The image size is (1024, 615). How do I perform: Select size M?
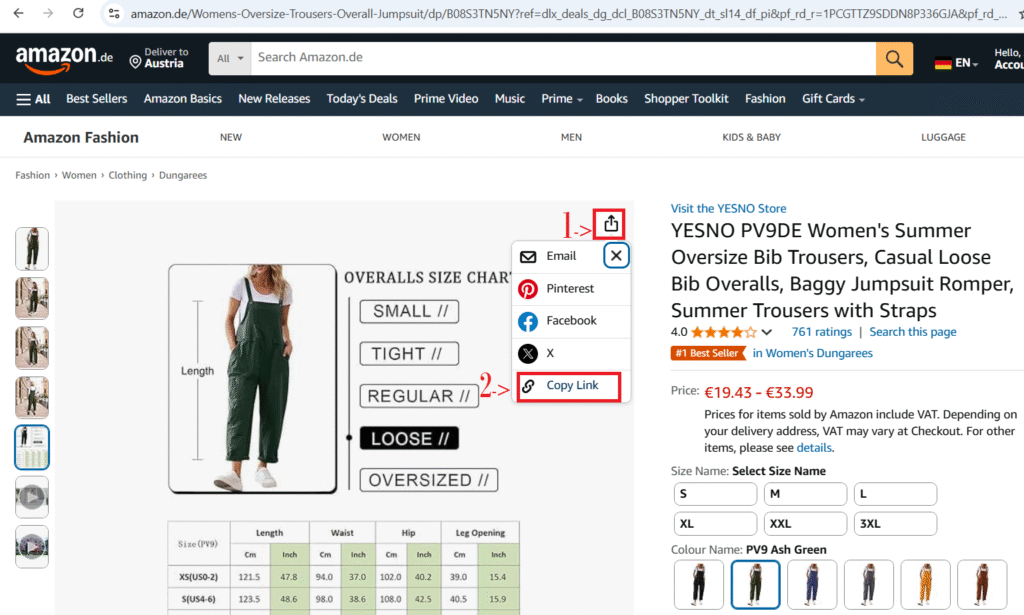click(805, 494)
